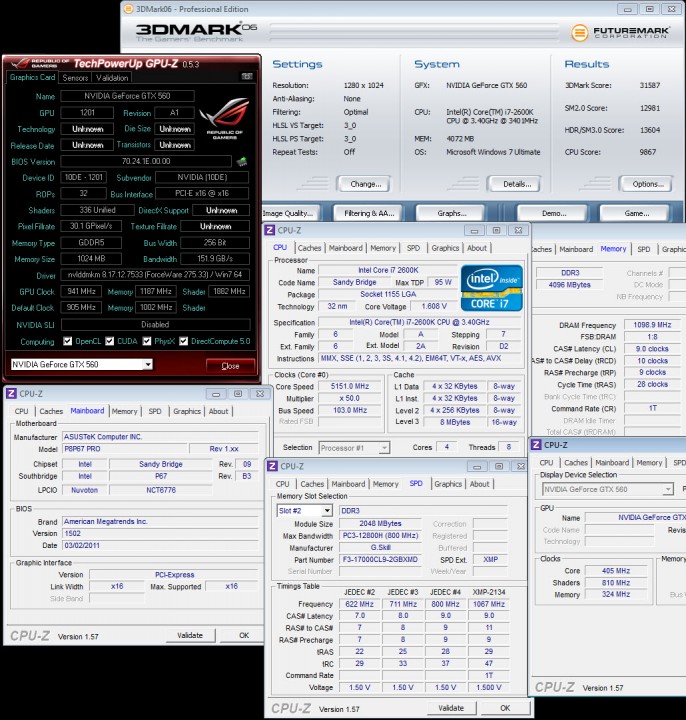The height and width of the screenshot is (720, 686).
Task: Click the Game... button in 3DMark06
Action: tap(636, 213)
